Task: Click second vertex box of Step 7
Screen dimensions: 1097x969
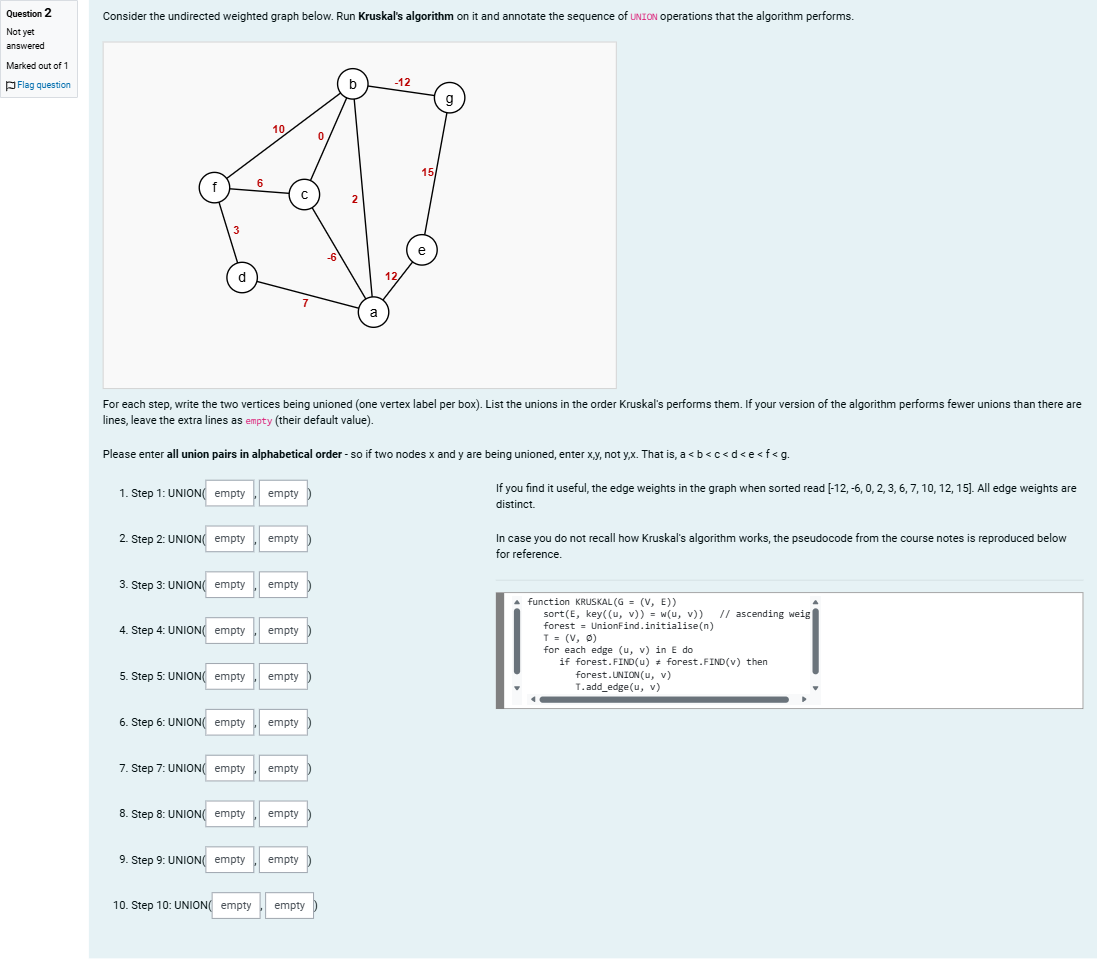Action: coord(283,768)
